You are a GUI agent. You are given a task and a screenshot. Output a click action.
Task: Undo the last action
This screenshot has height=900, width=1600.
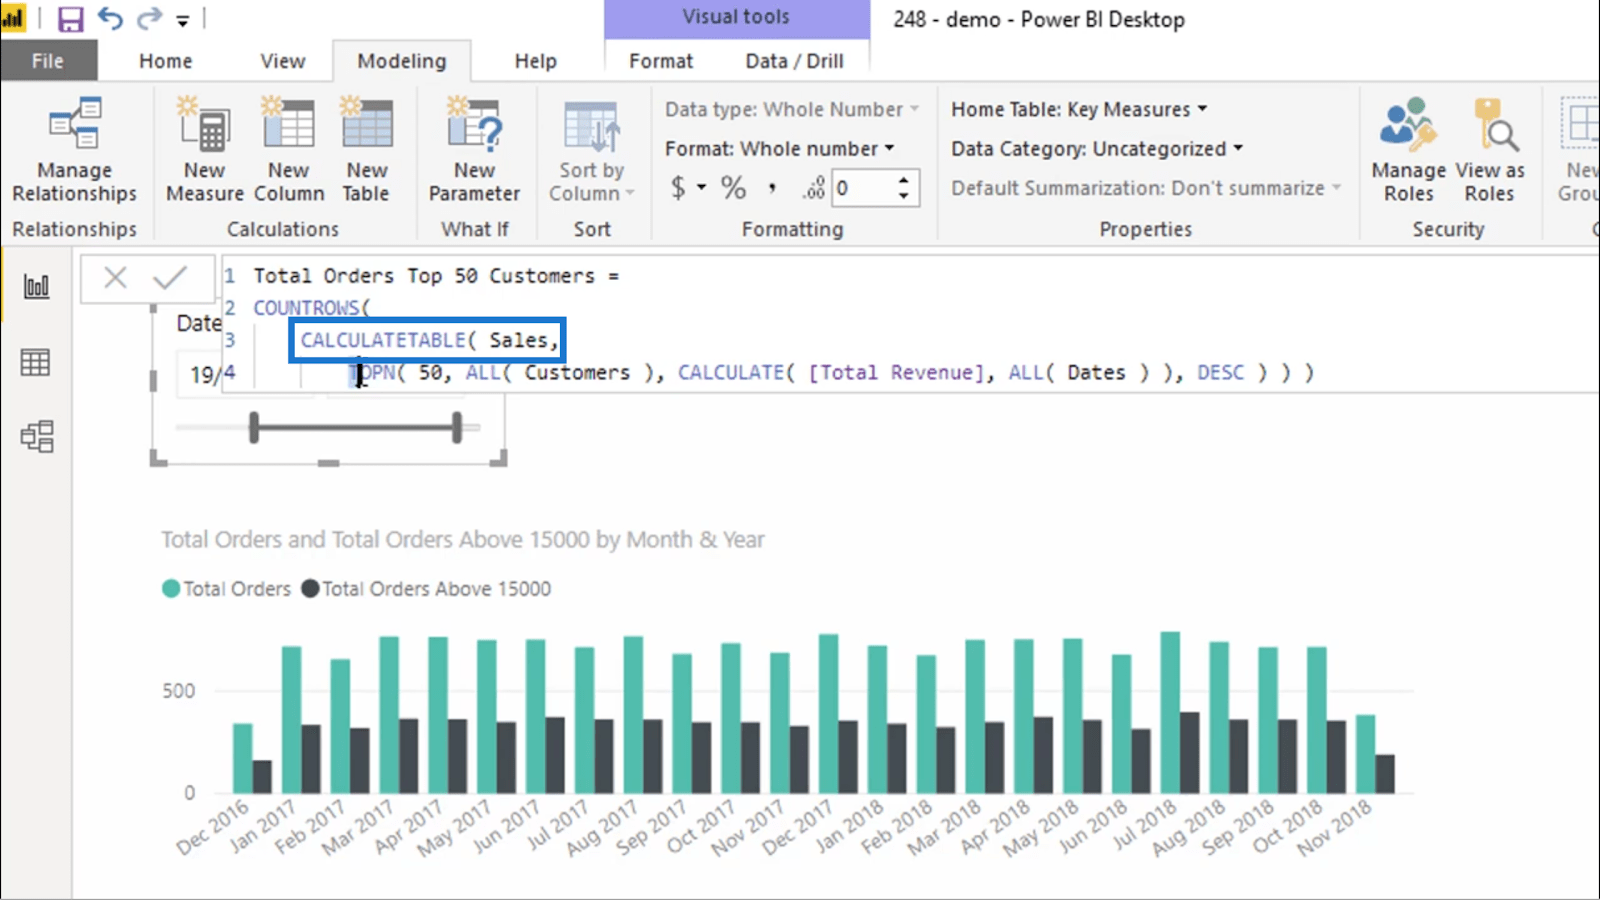pos(110,19)
